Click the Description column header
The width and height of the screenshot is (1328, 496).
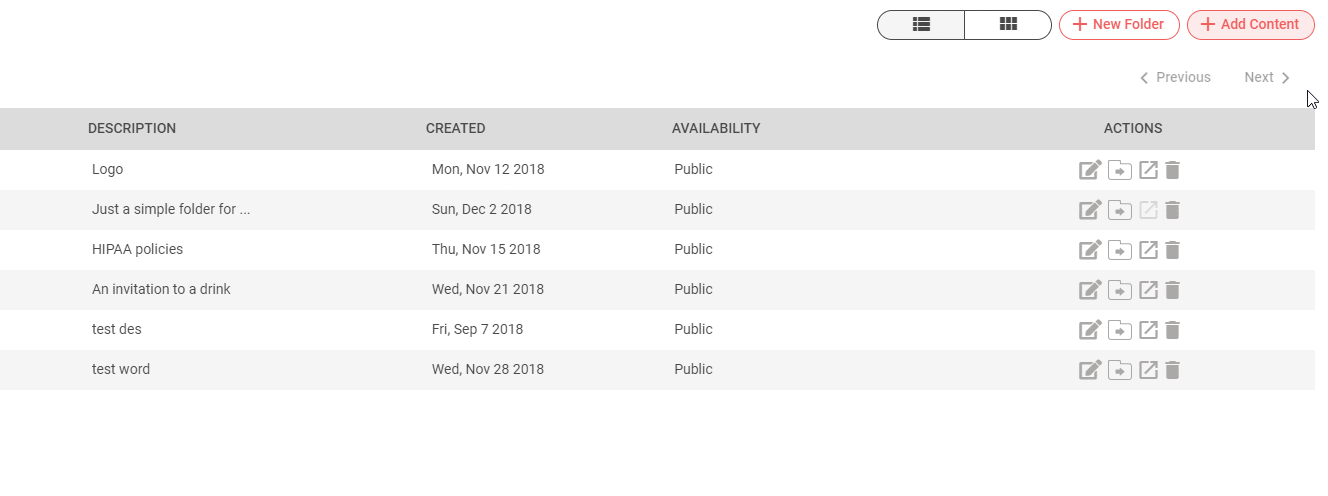132,128
